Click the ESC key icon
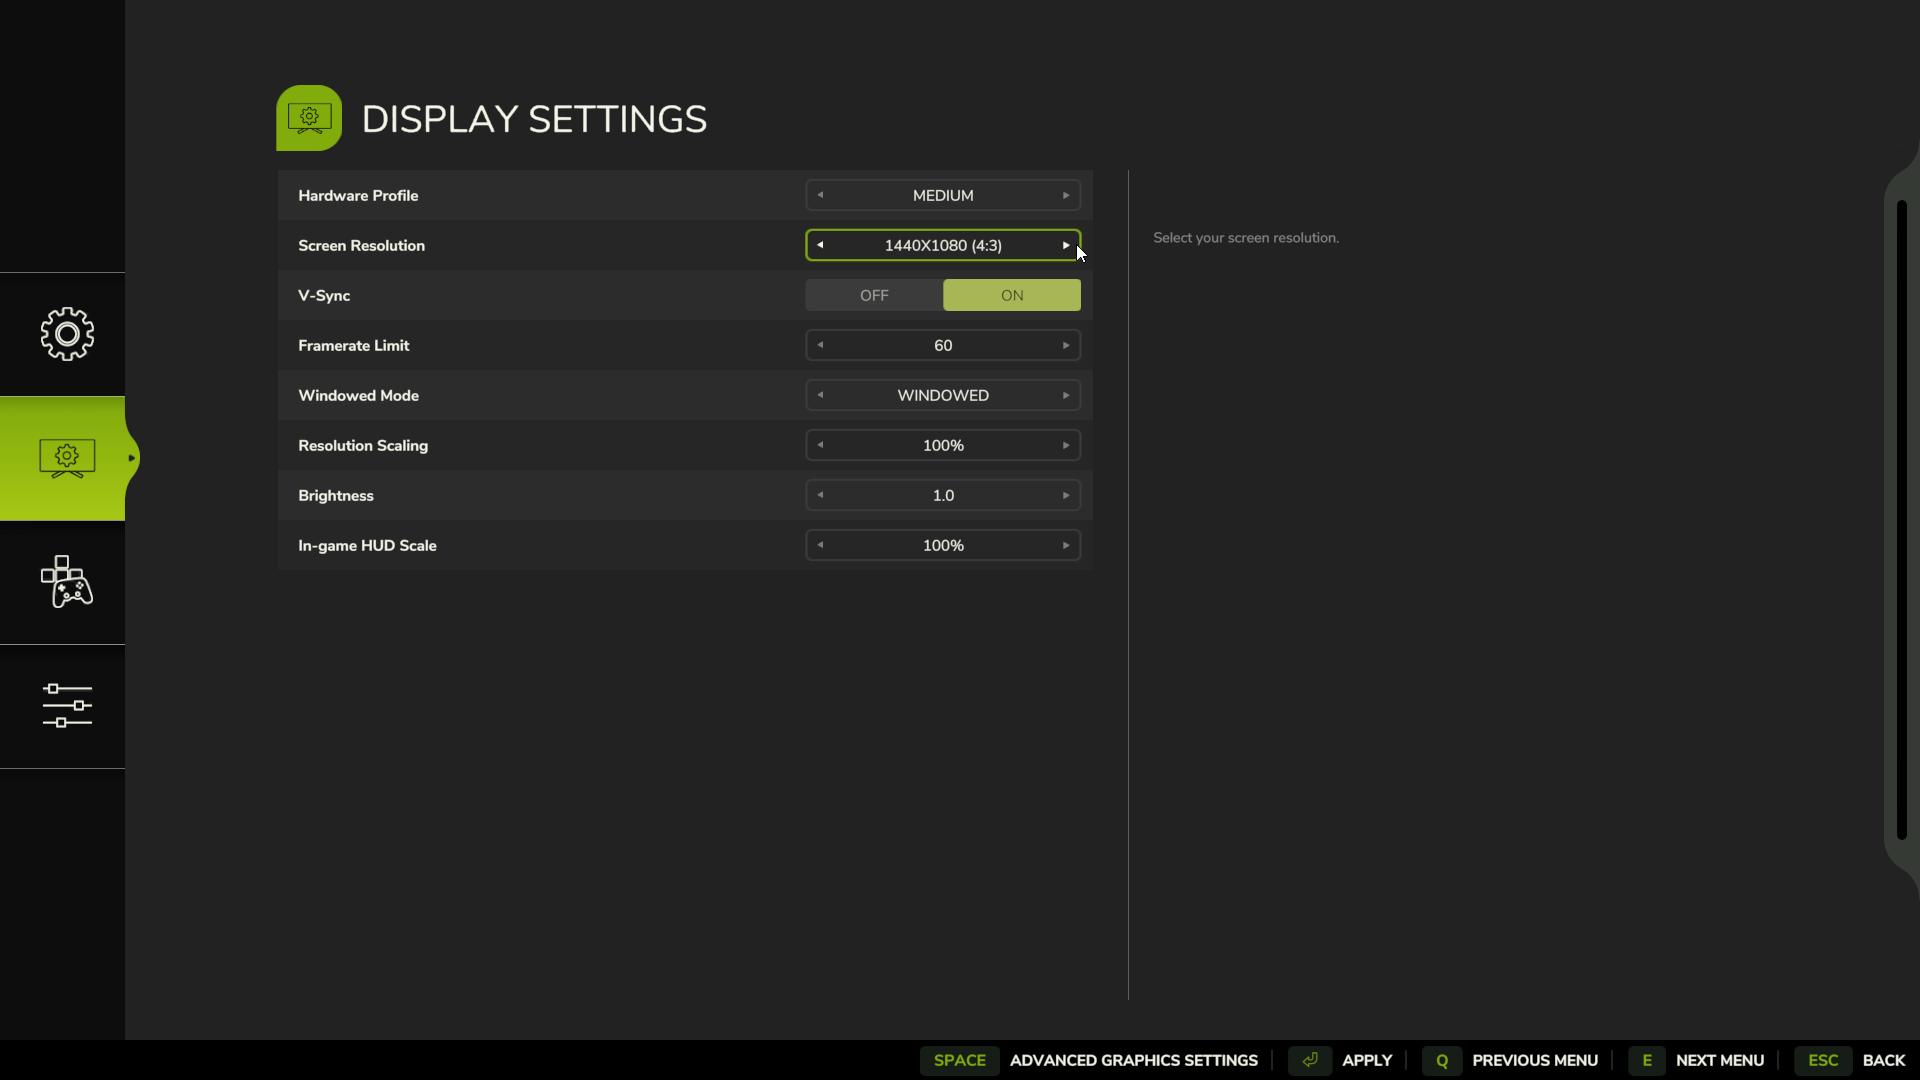This screenshot has height=1080, width=1920. [x=1822, y=1060]
